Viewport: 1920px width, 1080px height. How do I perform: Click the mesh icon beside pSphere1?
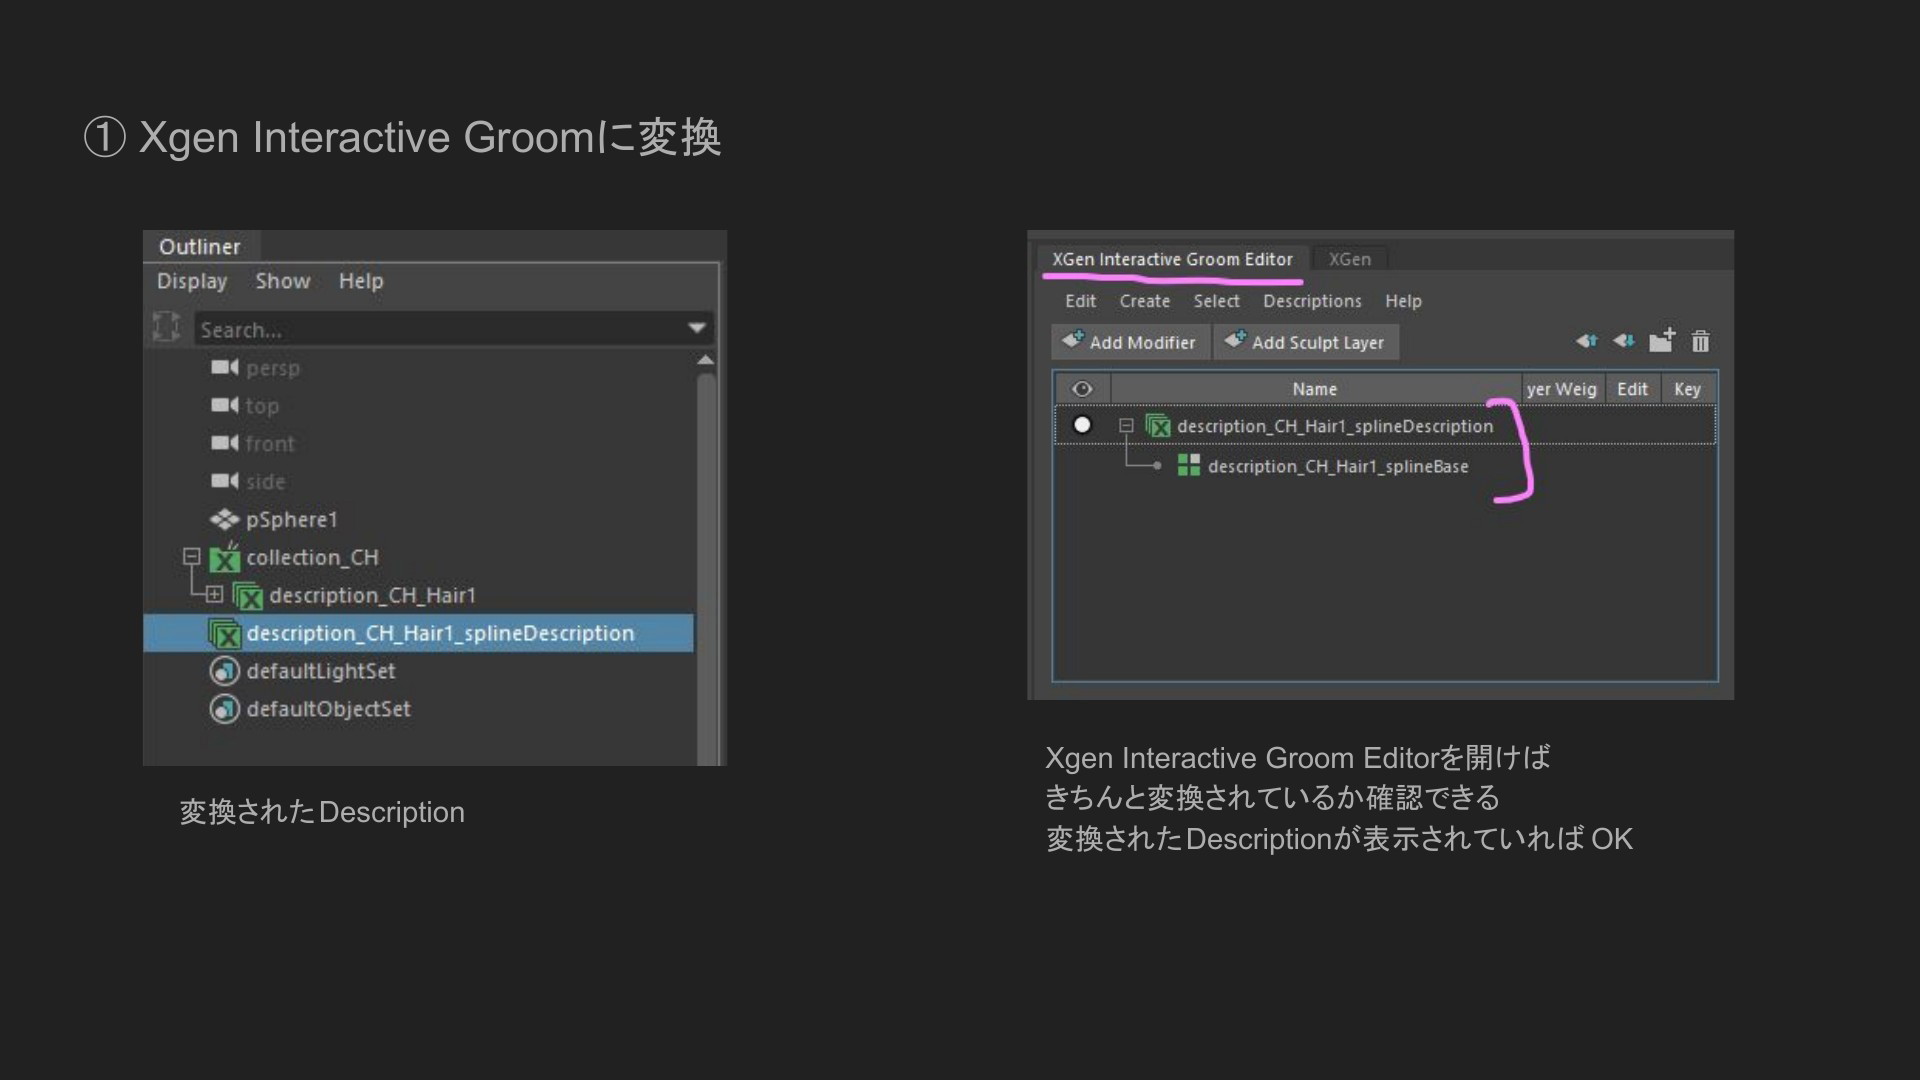(224, 519)
